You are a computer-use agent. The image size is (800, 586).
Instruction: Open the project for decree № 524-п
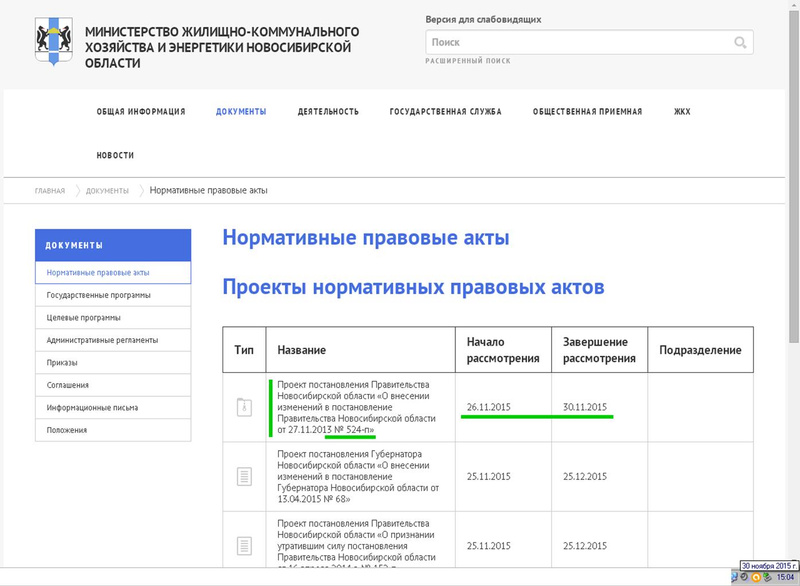pyautogui.click(x=355, y=407)
